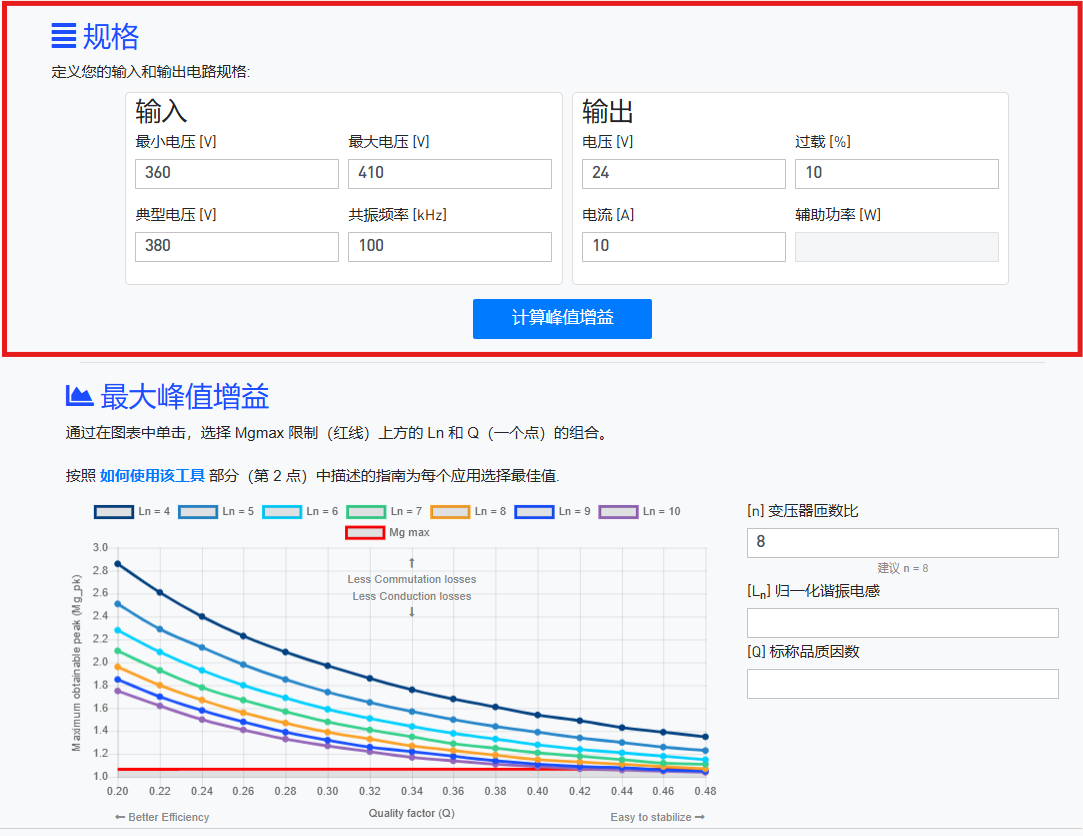The width and height of the screenshot is (1083, 836).
Task: Toggle the Ln = 7 legend swatch
Action: (366, 512)
